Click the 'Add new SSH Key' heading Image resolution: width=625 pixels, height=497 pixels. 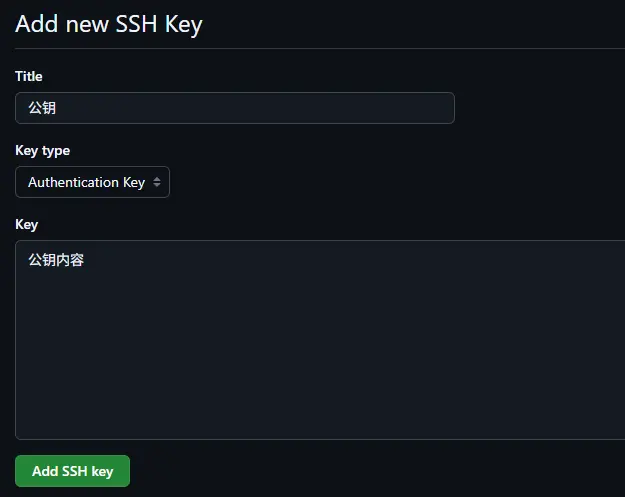pyautogui.click(x=108, y=24)
